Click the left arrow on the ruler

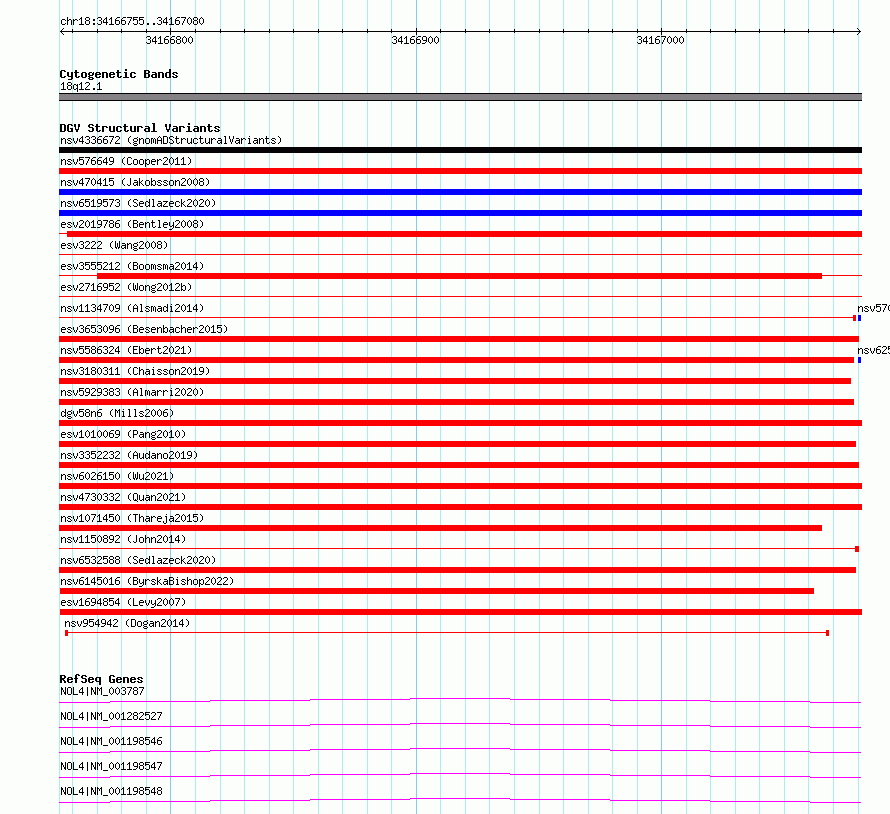63,31
